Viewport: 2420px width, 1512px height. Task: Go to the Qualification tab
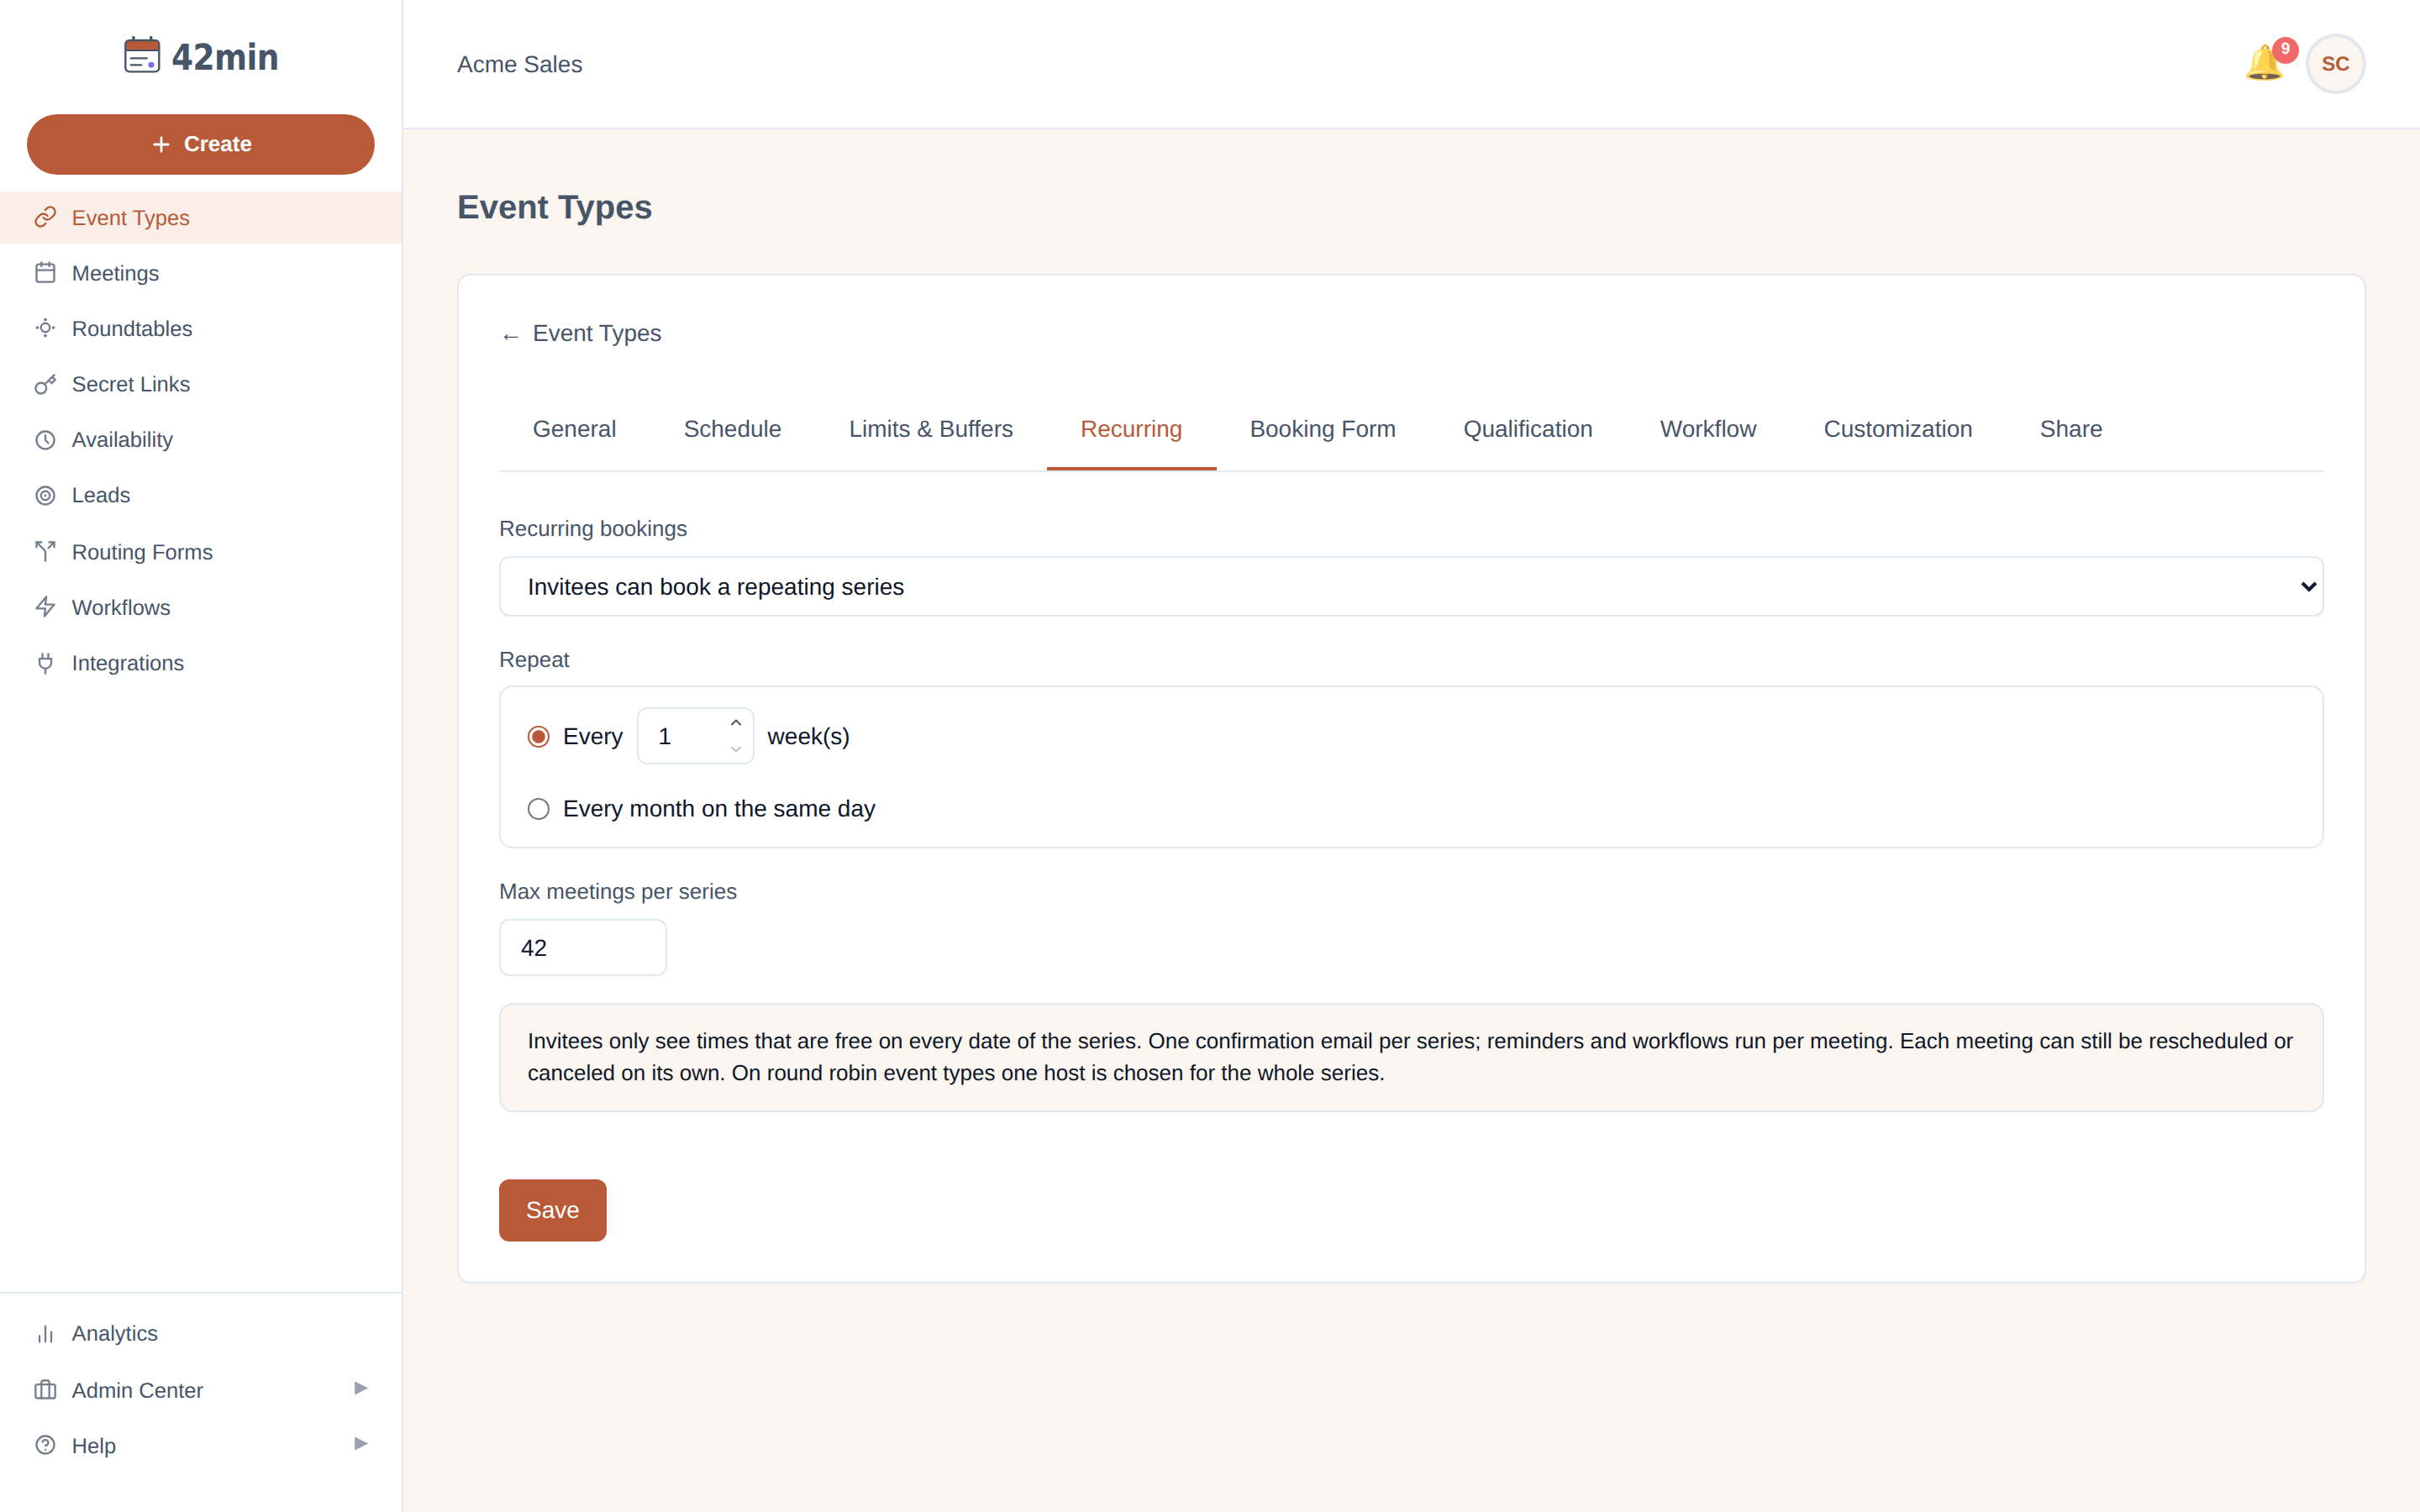pyautogui.click(x=1527, y=429)
